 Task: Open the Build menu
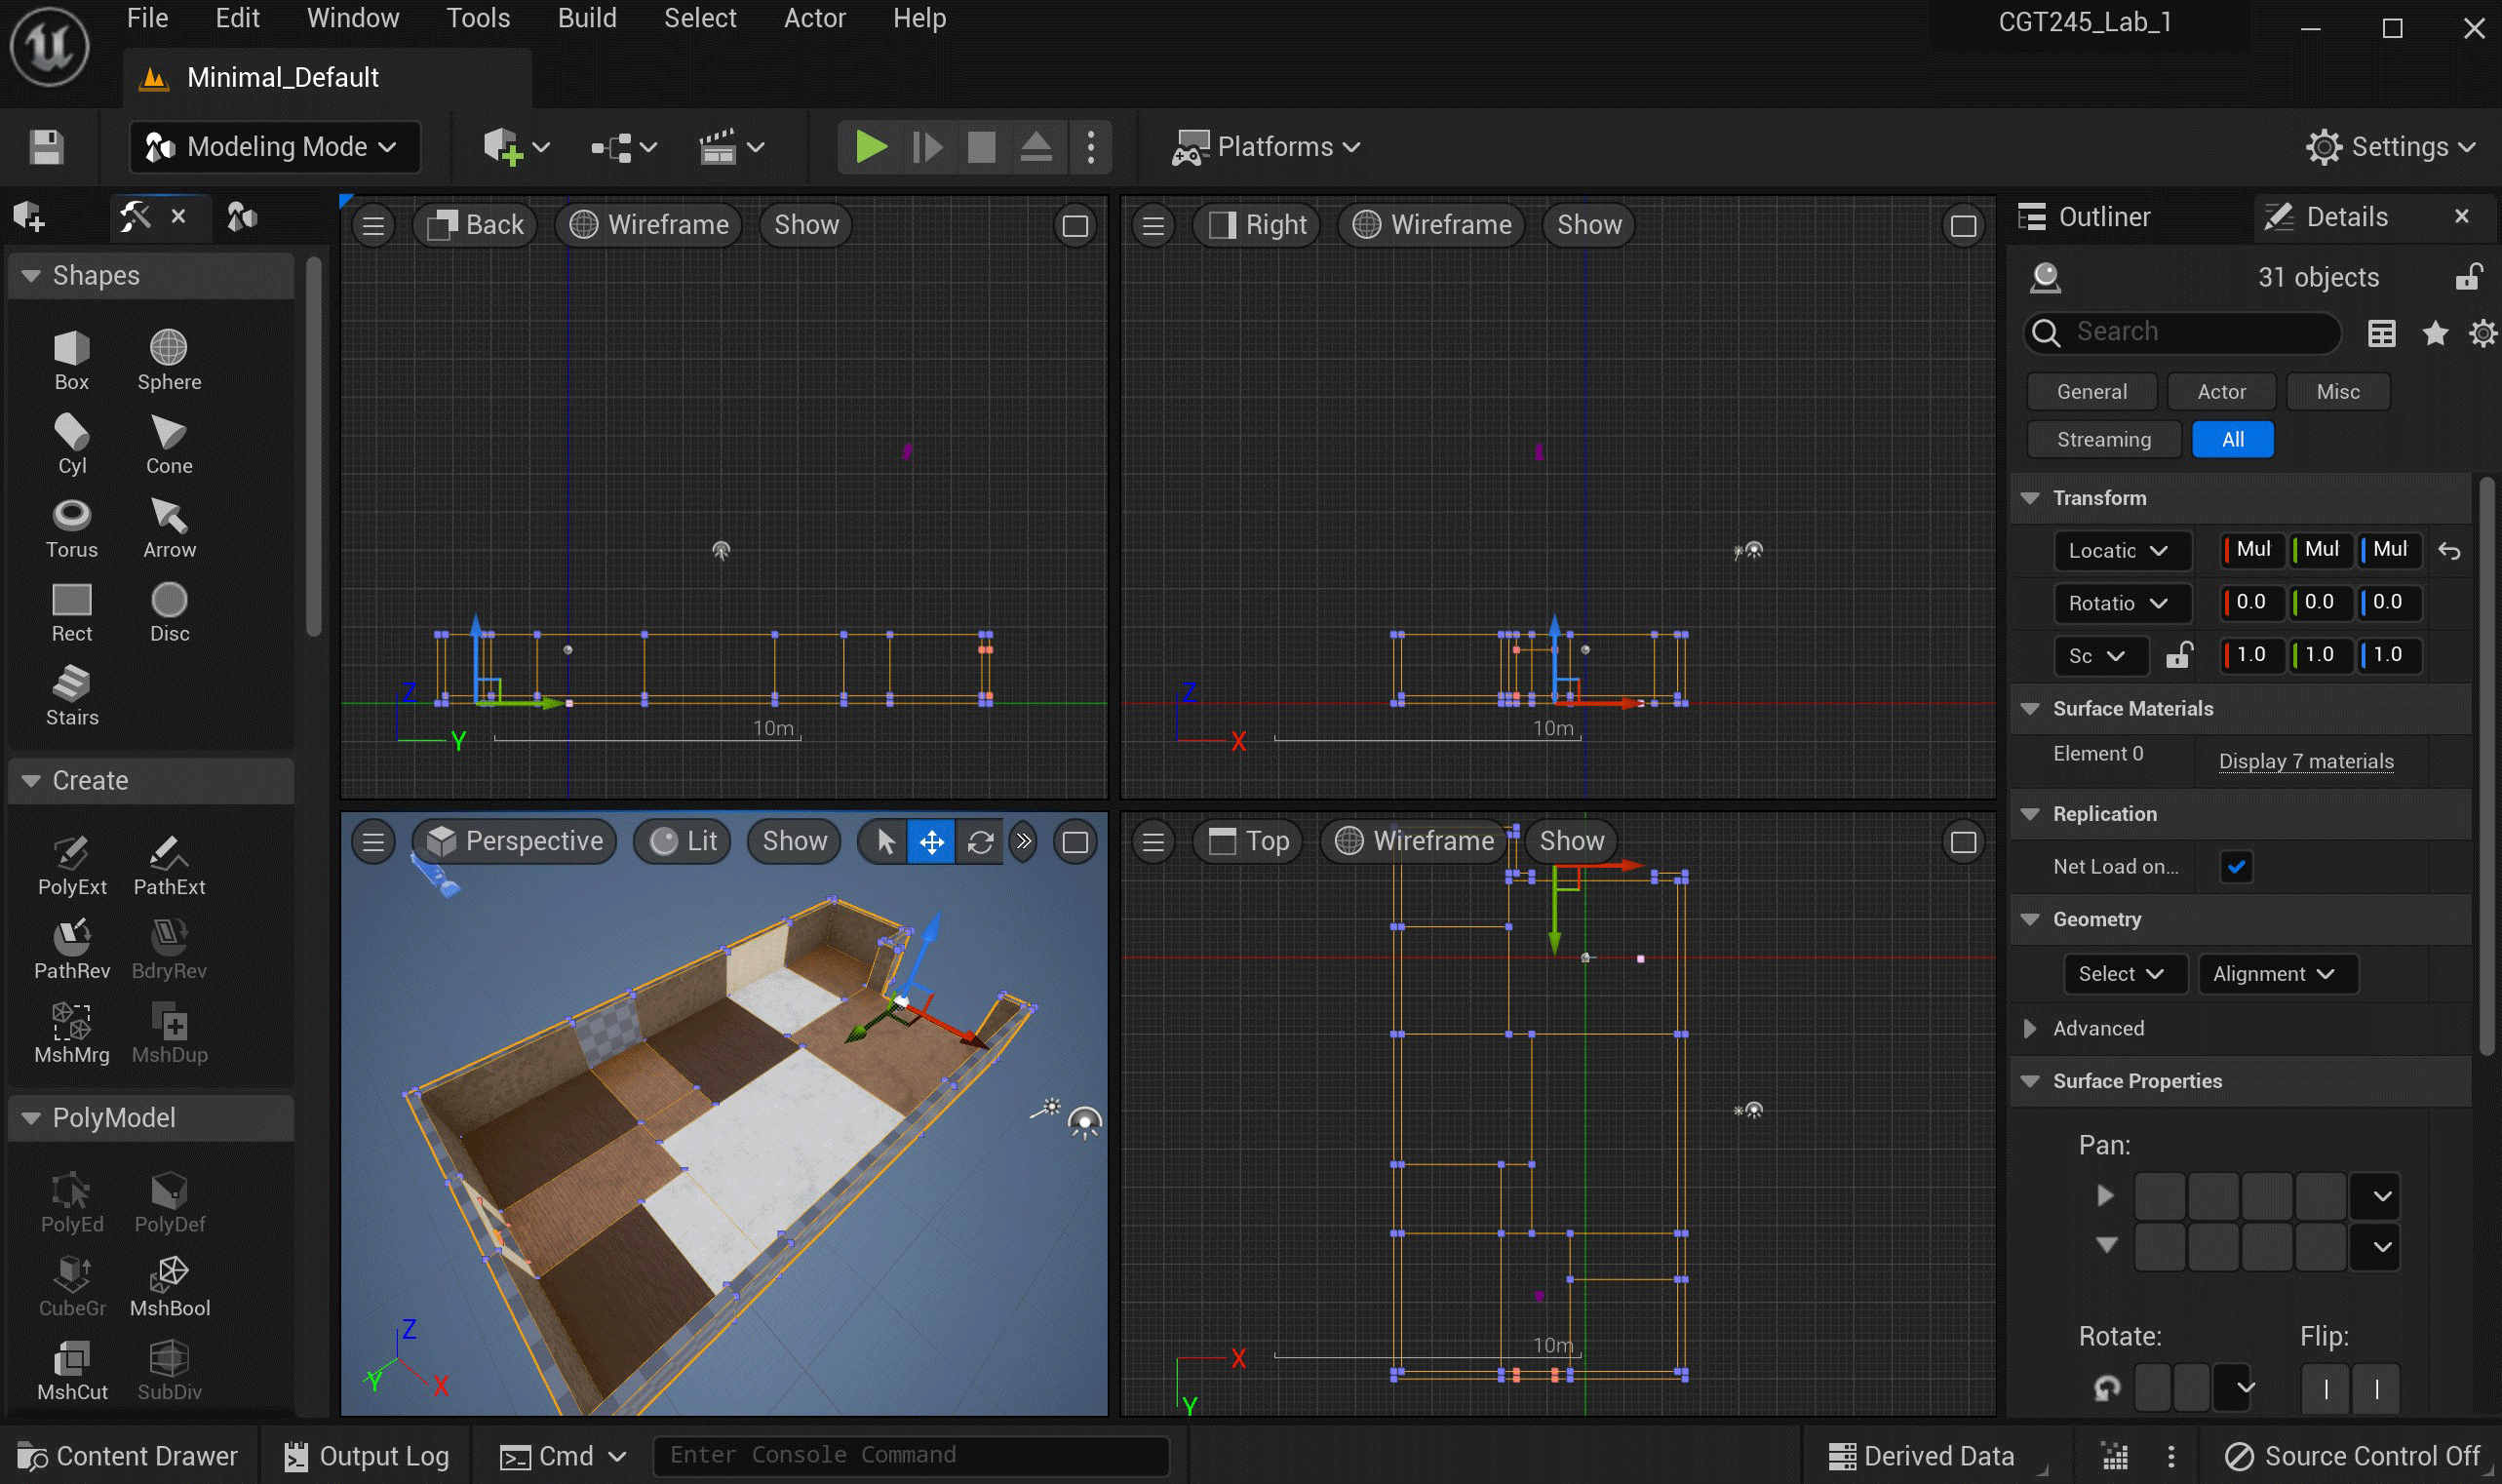(x=586, y=18)
